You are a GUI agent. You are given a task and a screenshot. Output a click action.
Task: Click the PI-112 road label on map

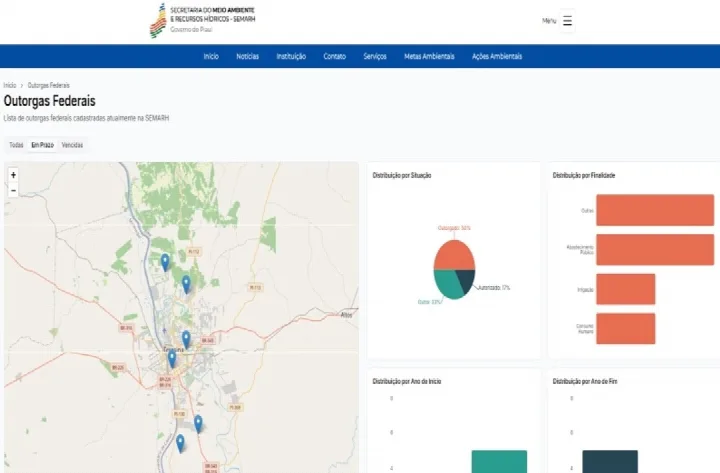point(194,252)
